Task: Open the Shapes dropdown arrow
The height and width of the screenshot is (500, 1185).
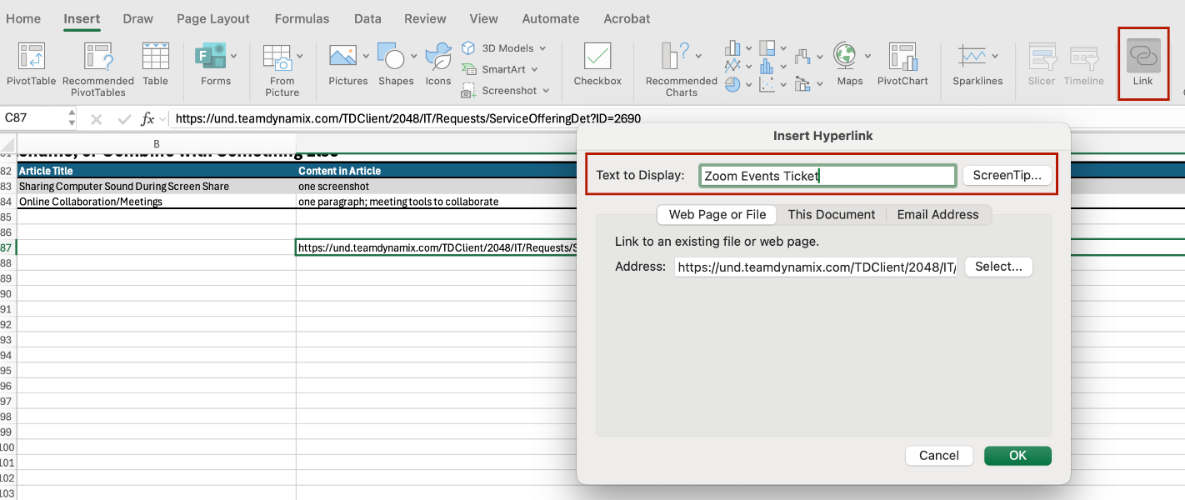Action: coord(414,56)
